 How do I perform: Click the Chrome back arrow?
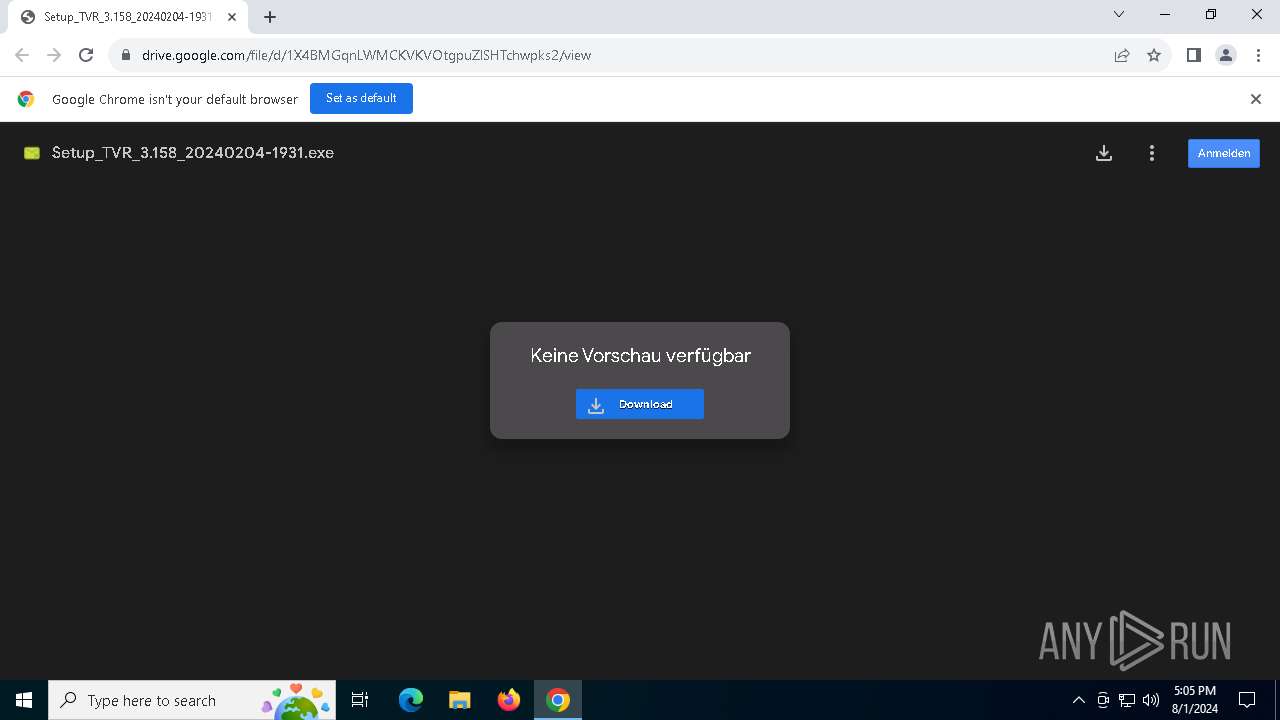[22, 55]
